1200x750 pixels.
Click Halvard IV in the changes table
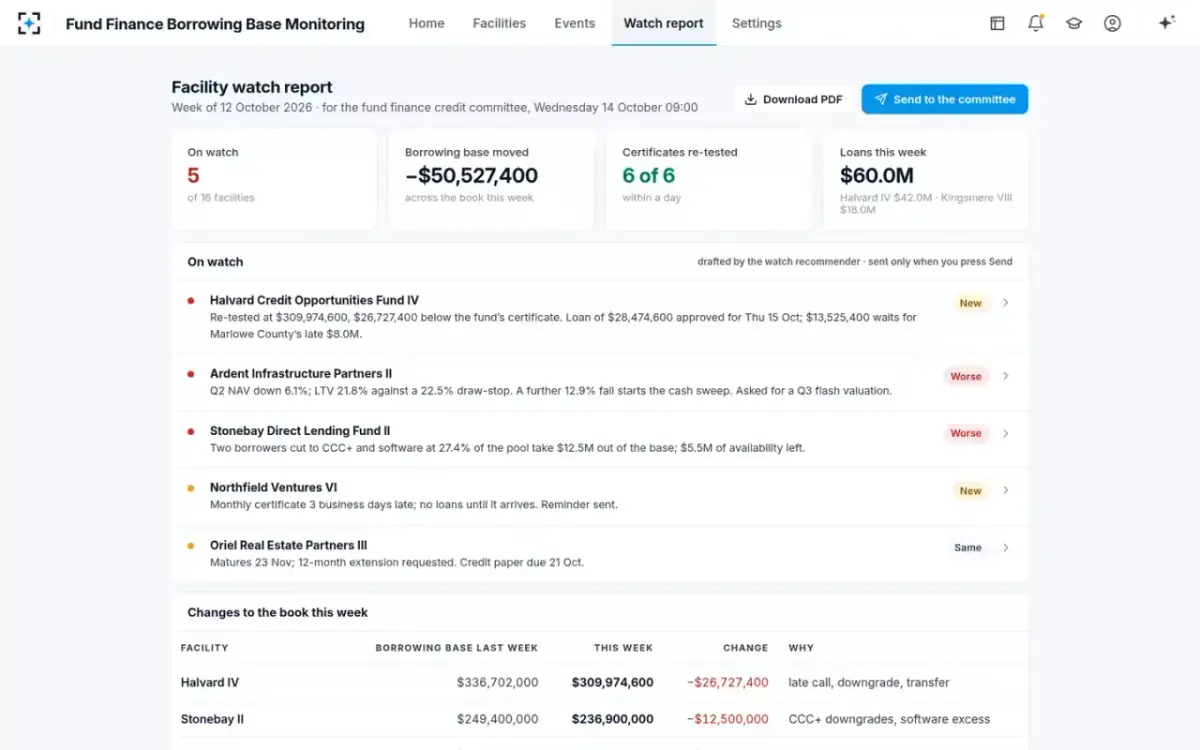pyautogui.click(x=210, y=683)
